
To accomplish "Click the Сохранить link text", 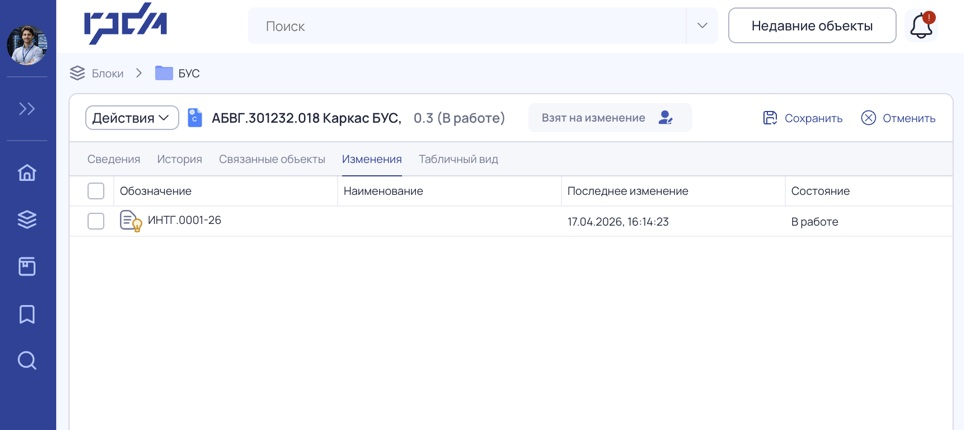I will coord(813,118).
